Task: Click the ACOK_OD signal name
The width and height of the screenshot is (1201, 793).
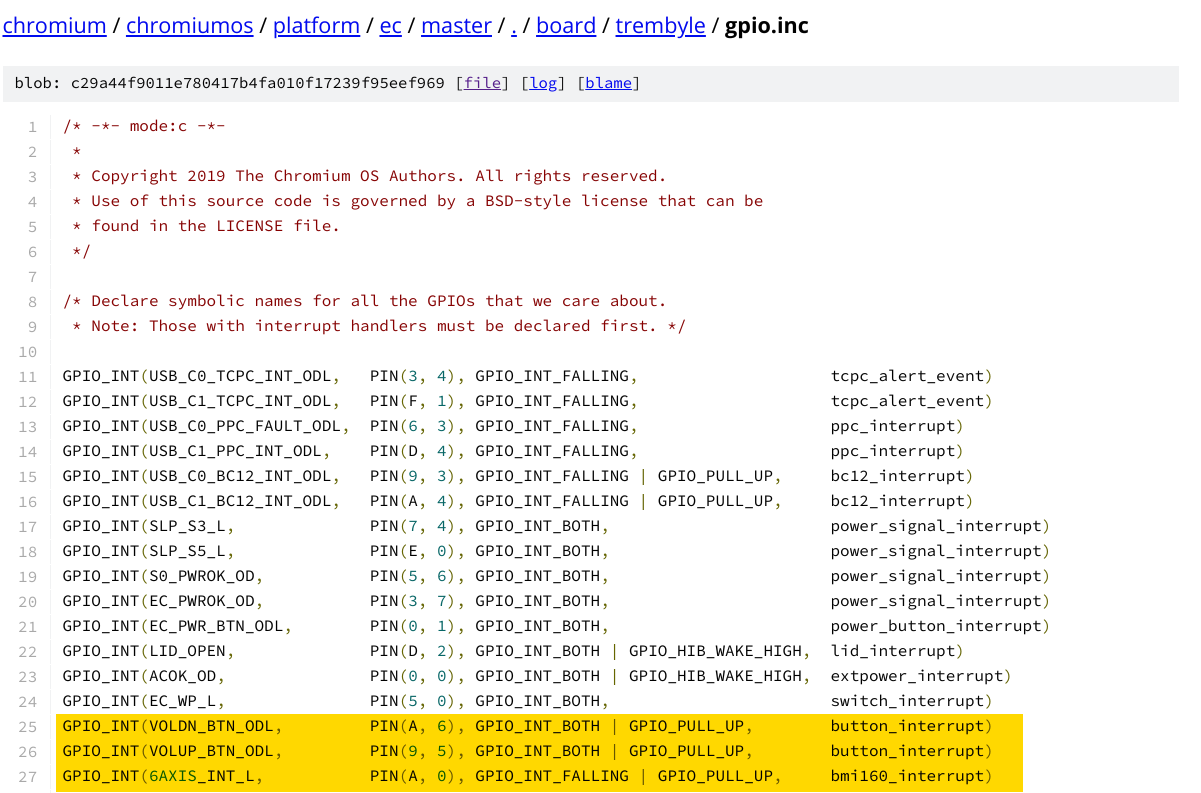Action: tap(182, 676)
